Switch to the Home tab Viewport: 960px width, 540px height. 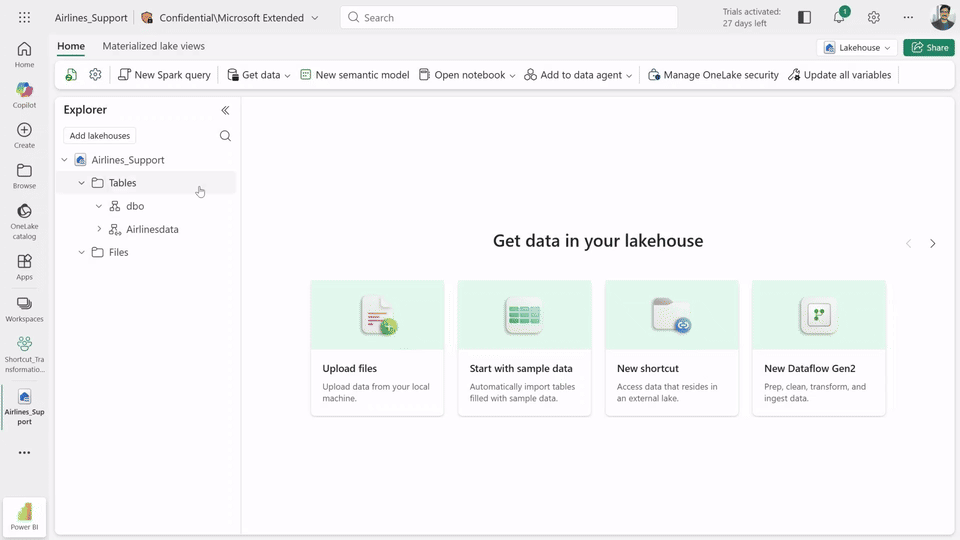[x=71, y=46]
